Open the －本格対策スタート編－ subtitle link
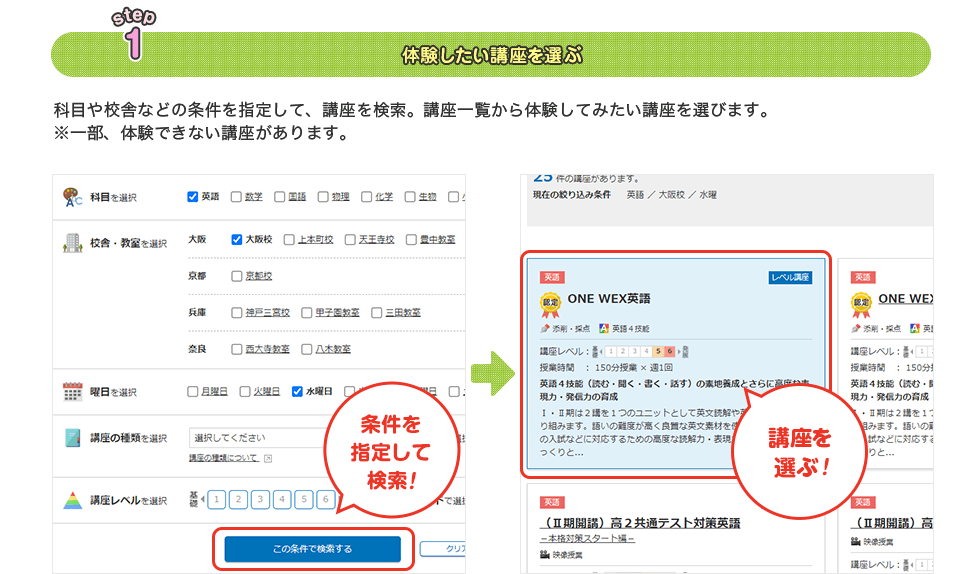 pos(588,538)
